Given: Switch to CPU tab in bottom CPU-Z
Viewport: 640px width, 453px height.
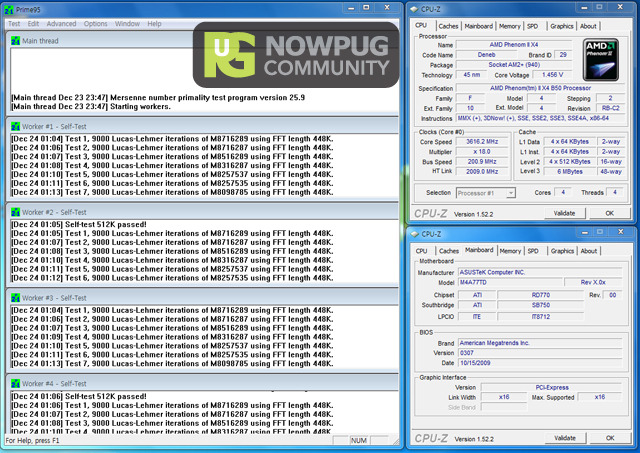Looking at the screenshot, I should point(421,251).
